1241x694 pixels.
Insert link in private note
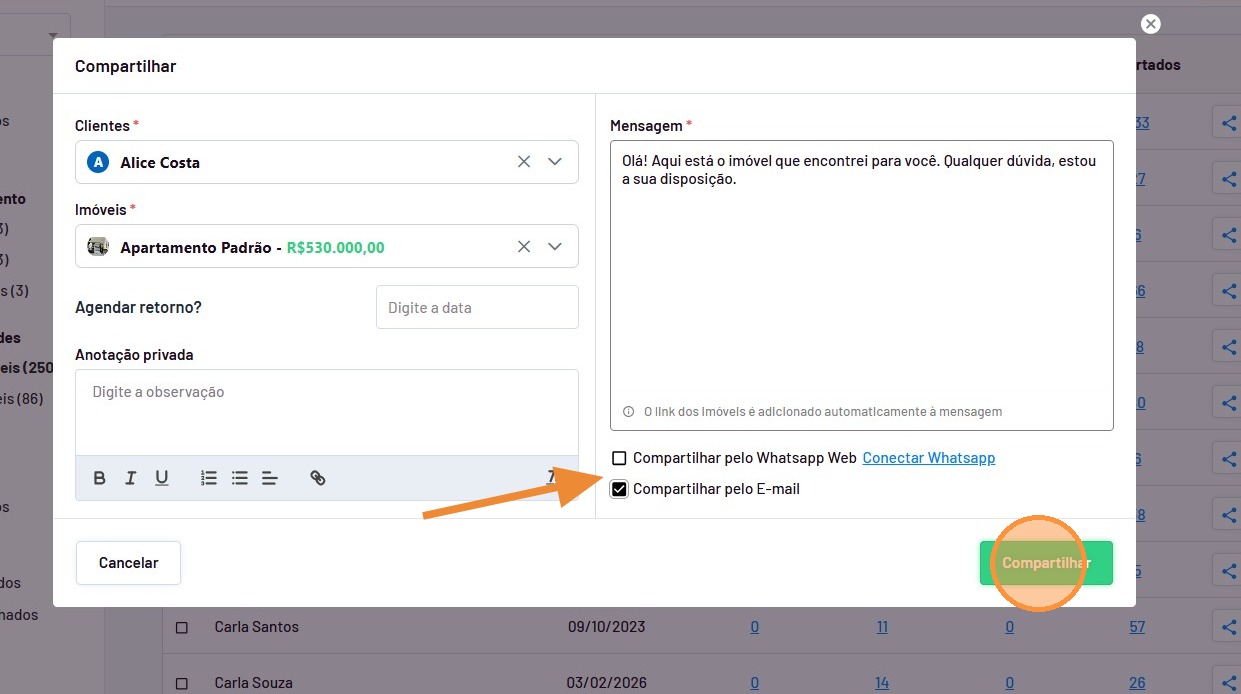tap(318, 478)
